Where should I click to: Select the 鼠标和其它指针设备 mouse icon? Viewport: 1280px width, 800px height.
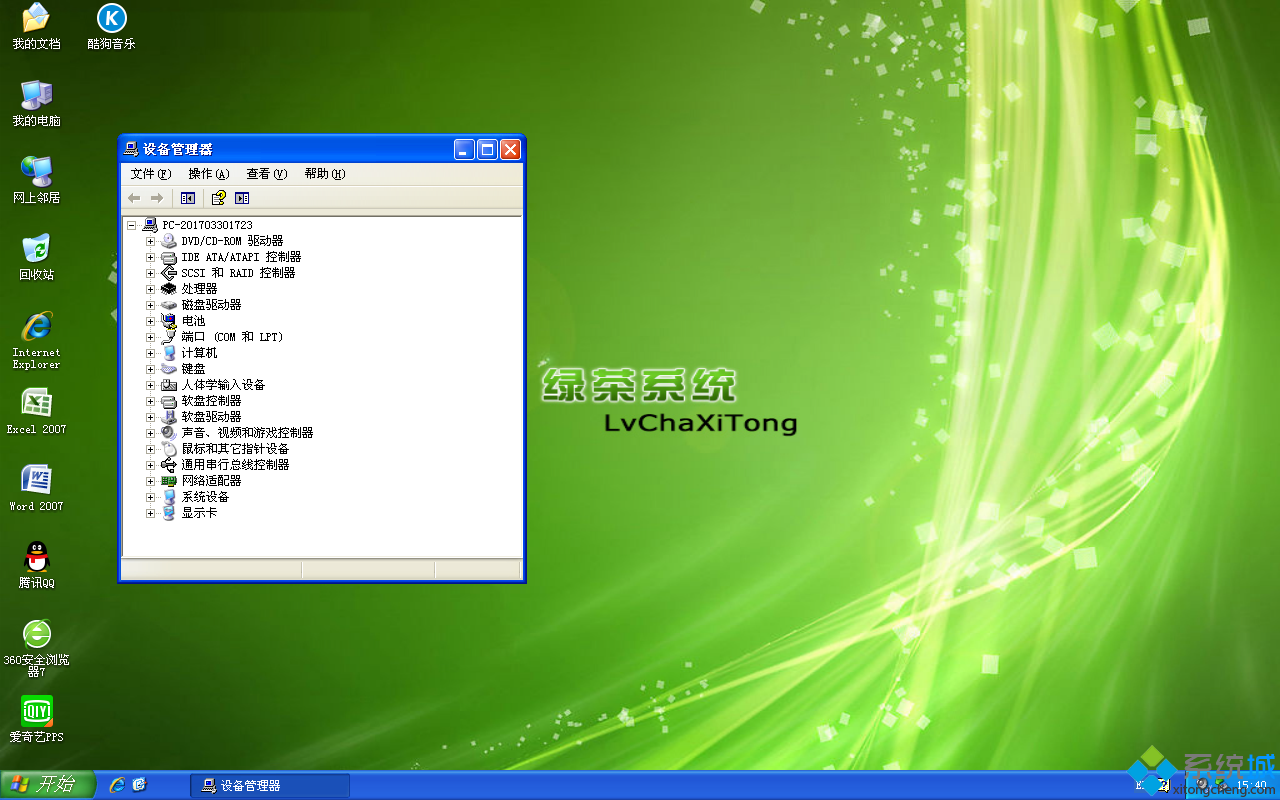click(x=169, y=449)
